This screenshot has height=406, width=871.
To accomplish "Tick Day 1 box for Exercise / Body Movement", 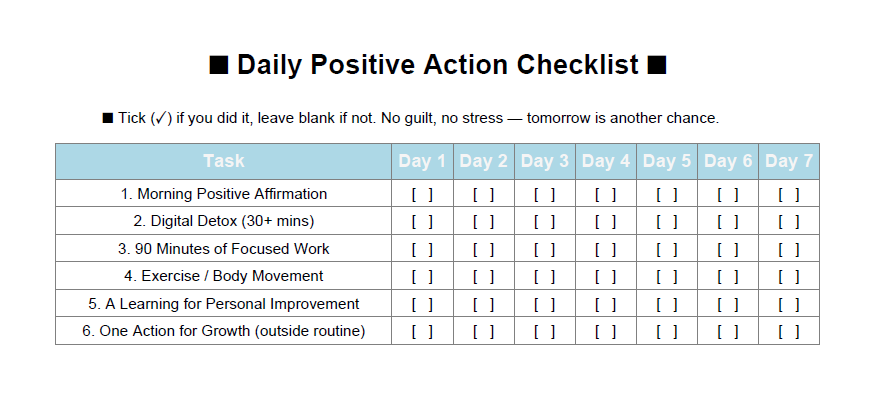I will pyautogui.click(x=422, y=276).
